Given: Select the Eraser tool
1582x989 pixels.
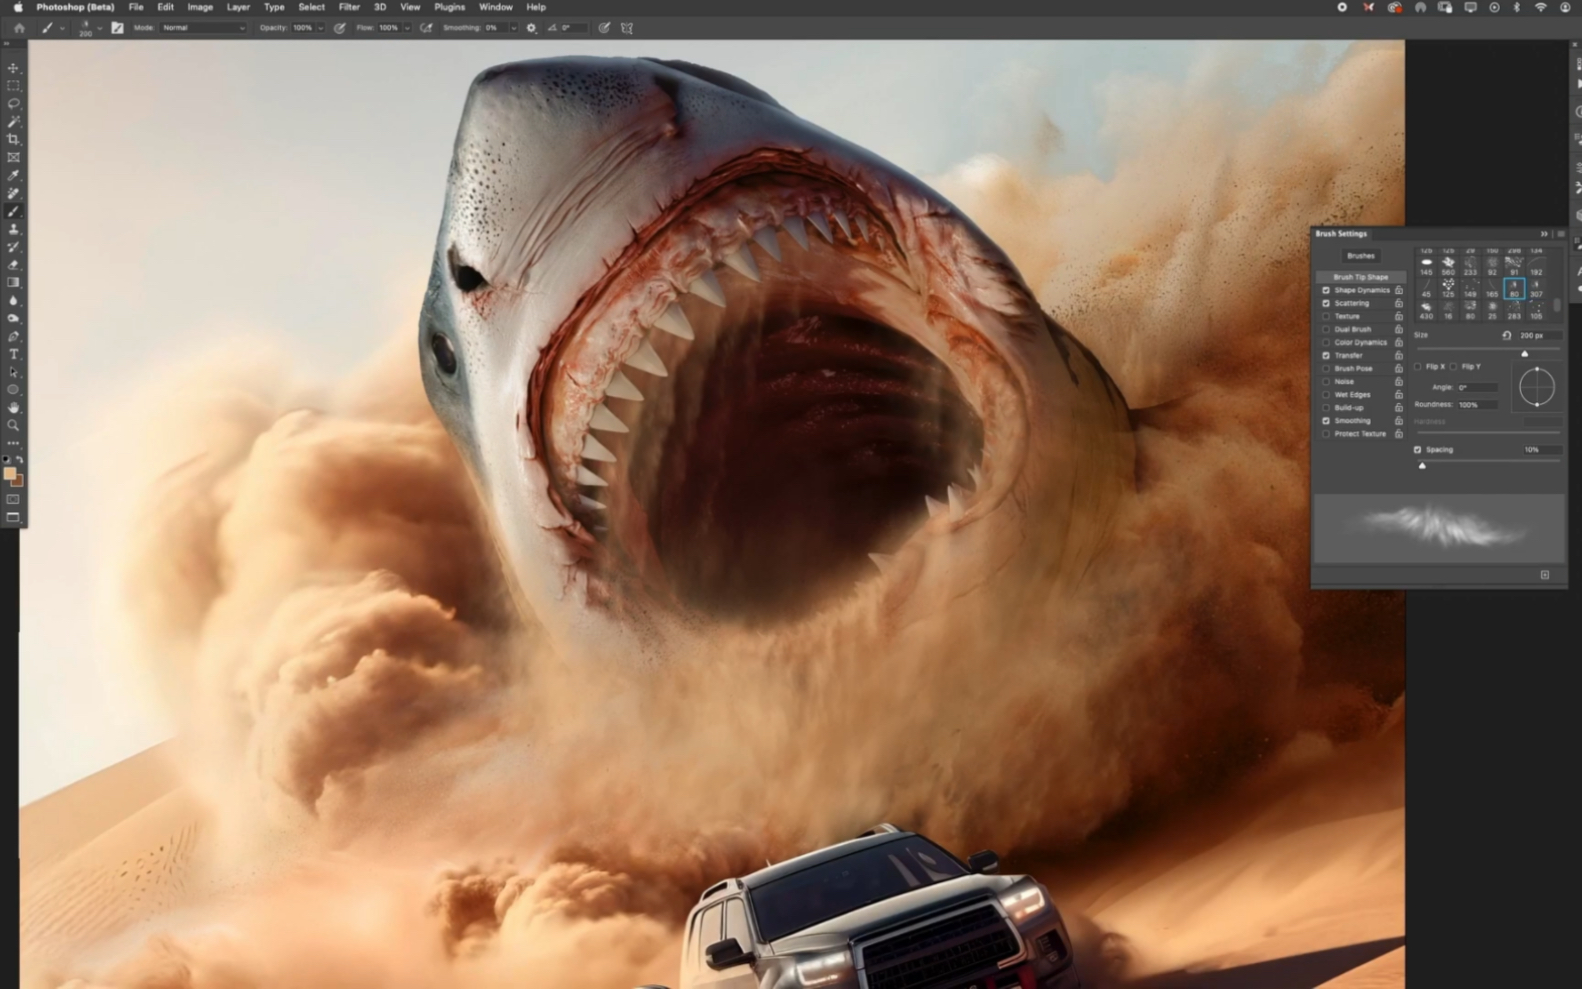Looking at the screenshot, I should pyautogui.click(x=13, y=265).
